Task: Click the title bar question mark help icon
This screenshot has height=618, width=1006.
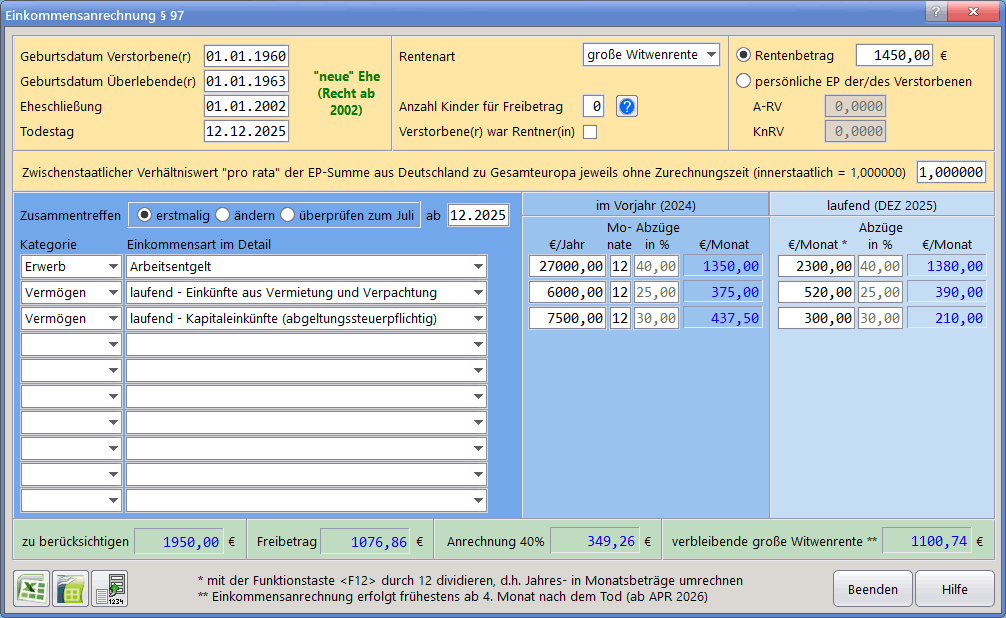Action: click(936, 12)
